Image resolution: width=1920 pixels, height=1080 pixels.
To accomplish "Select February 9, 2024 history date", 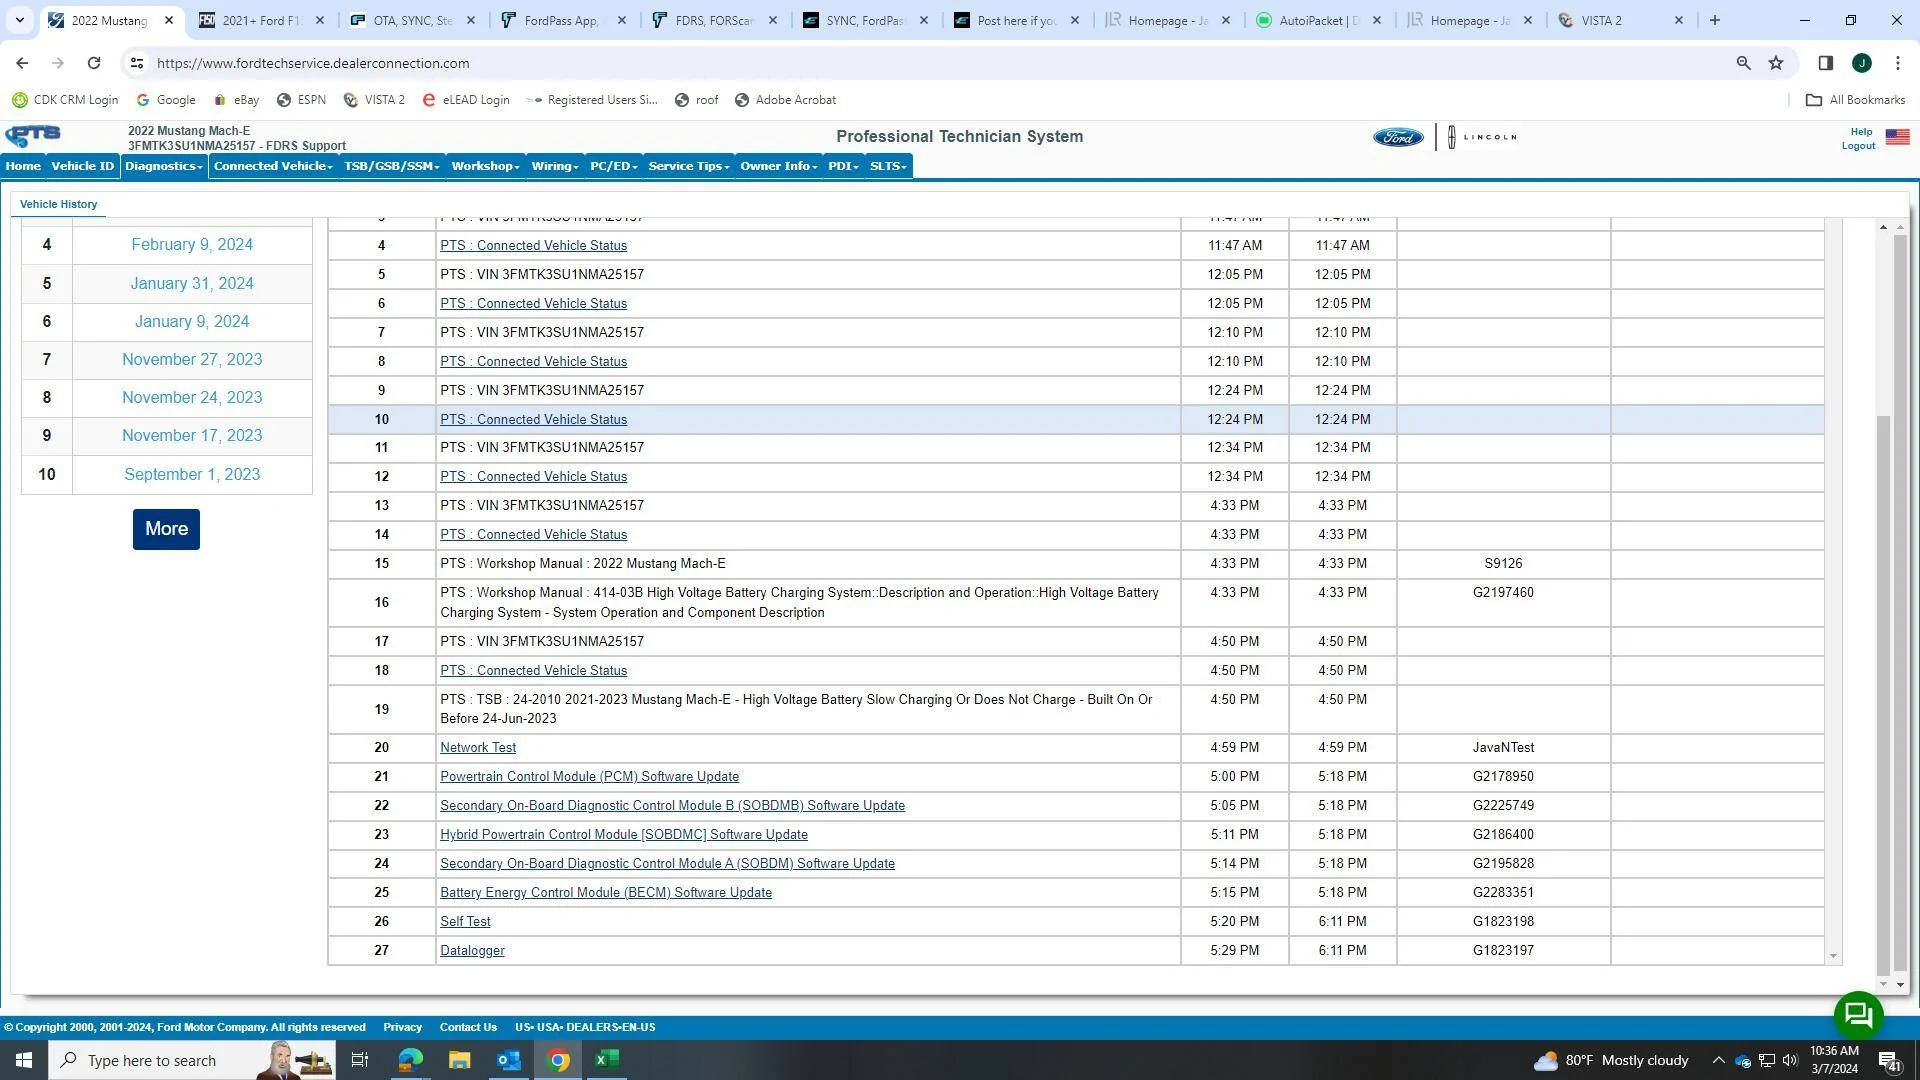I will pos(192,245).
